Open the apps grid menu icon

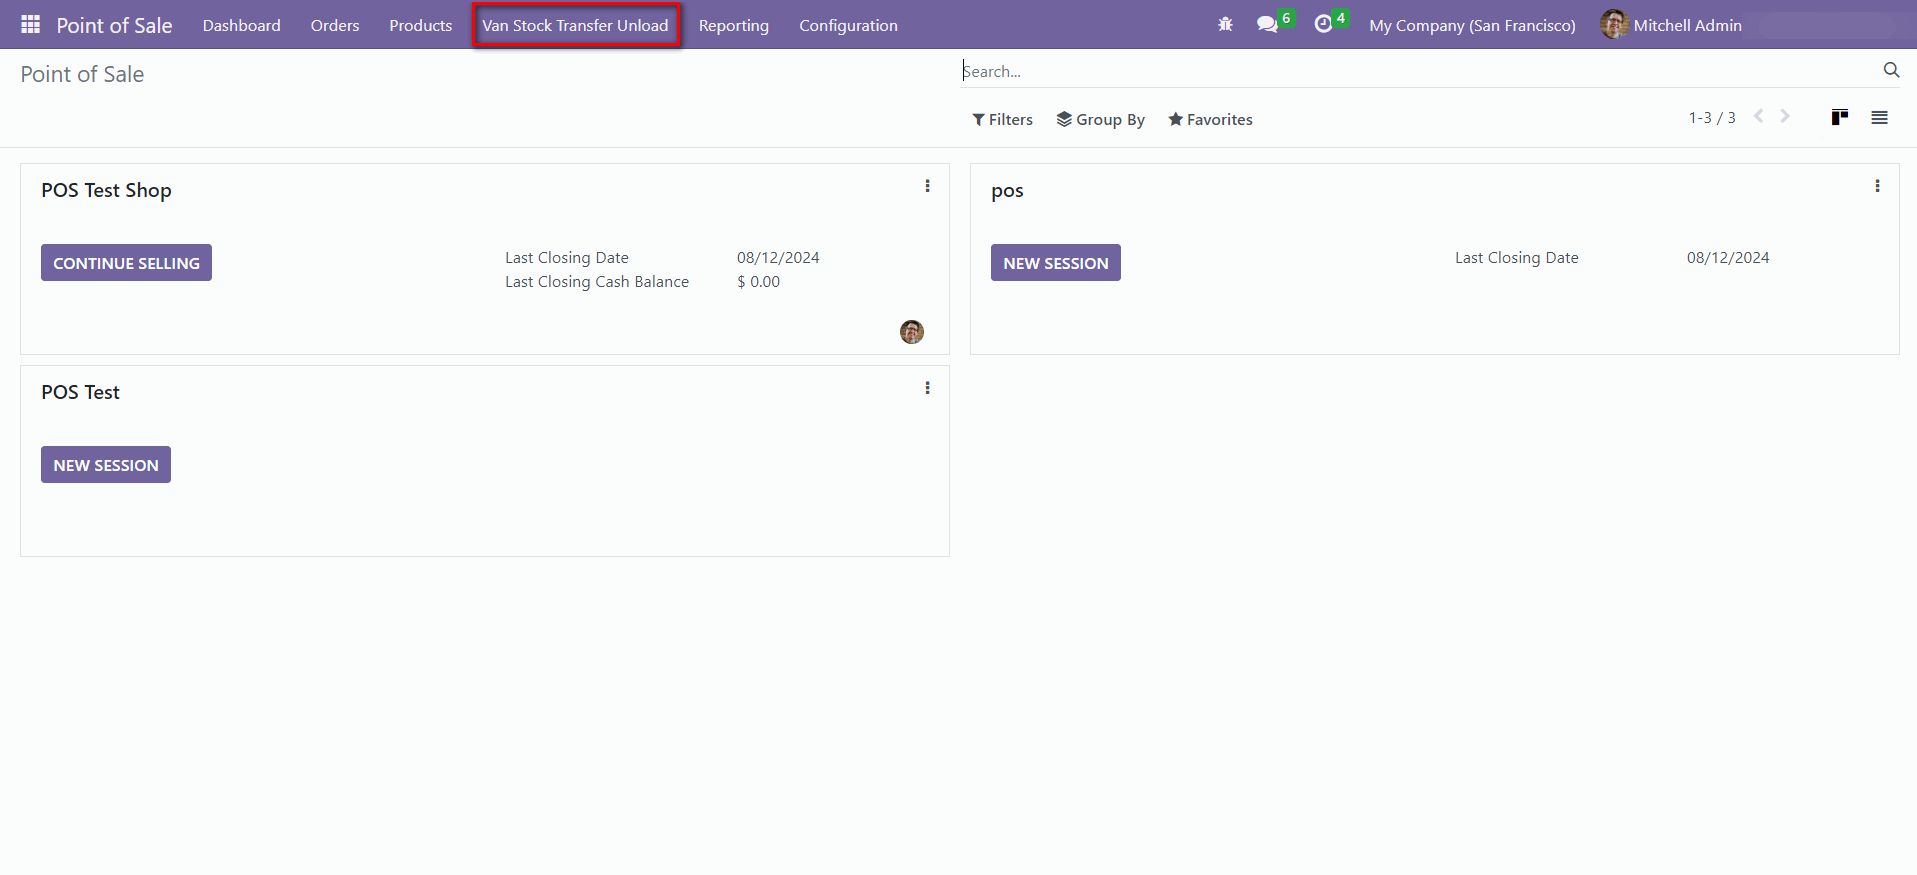click(30, 24)
